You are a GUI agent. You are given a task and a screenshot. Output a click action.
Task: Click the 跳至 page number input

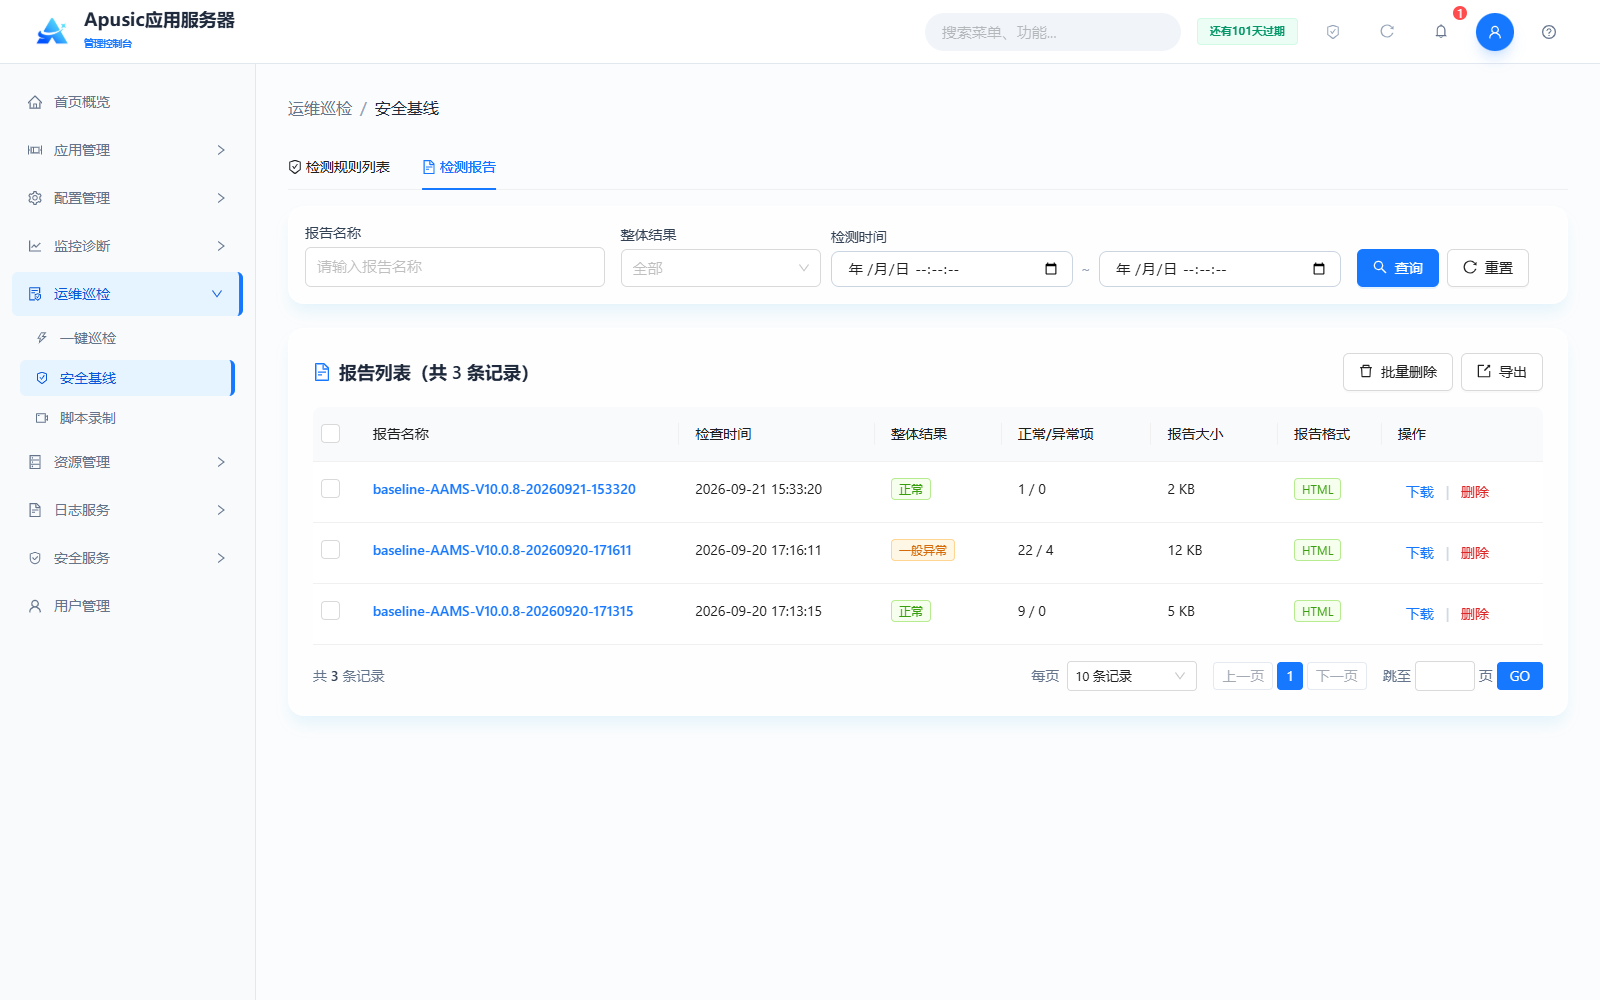point(1445,676)
